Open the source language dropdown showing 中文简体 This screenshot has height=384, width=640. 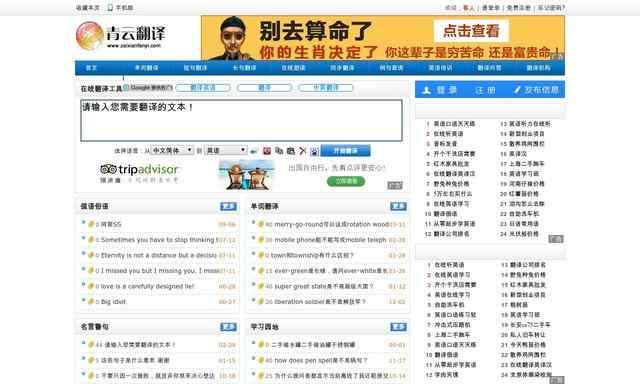pos(172,150)
